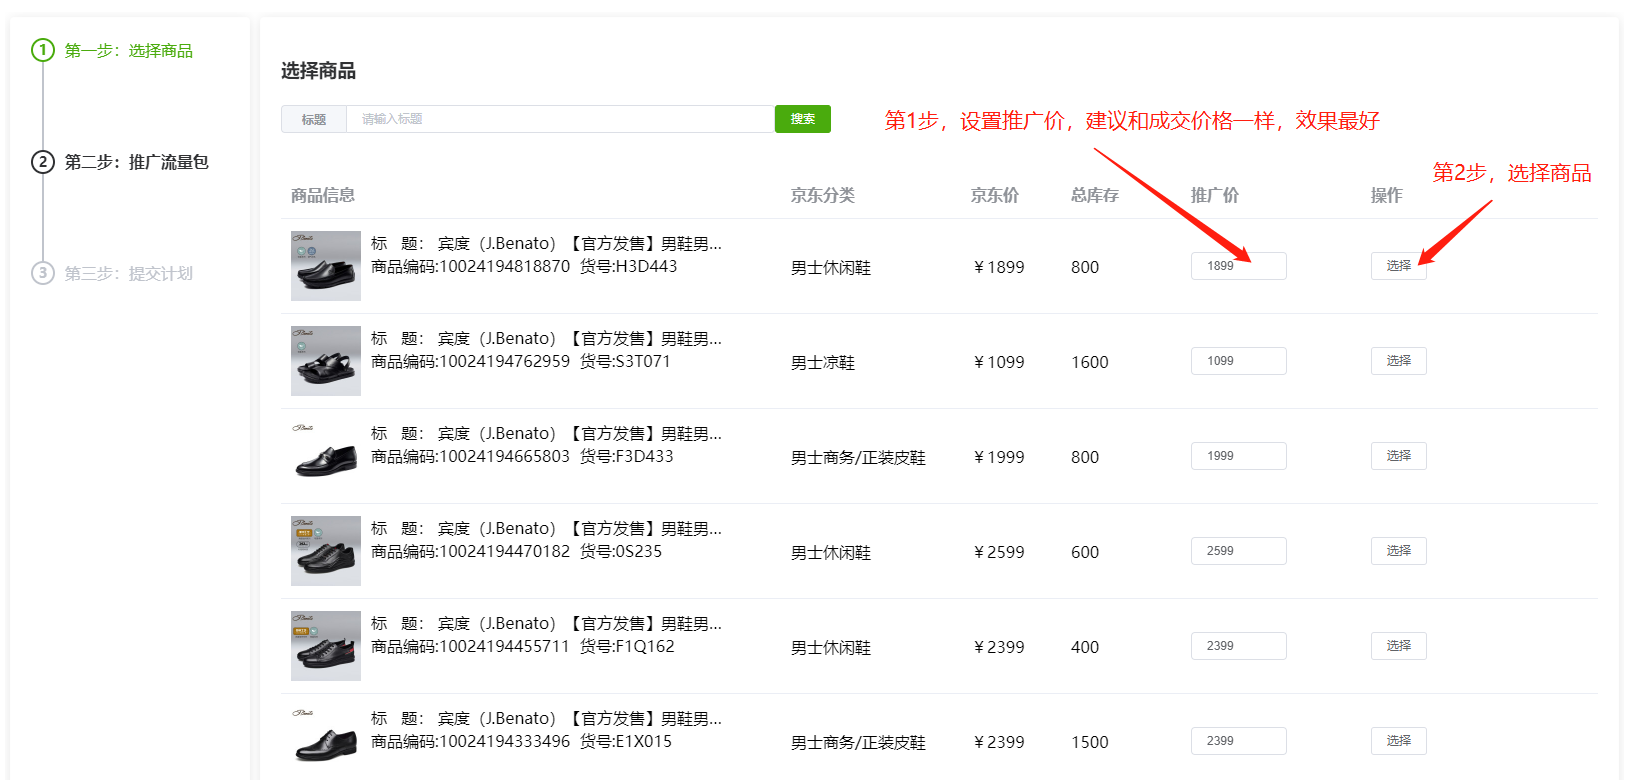Click the step 2 circle icon
The height and width of the screenshot is (780, 1625).
click(43, 162)
